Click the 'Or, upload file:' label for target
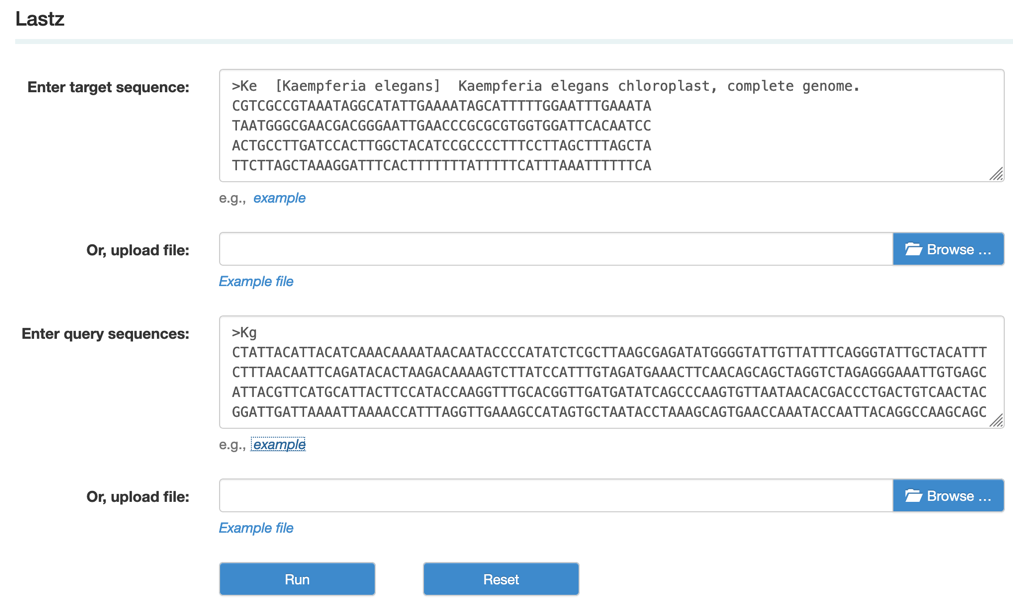The image size is (1013, 605). click(138, 250)
